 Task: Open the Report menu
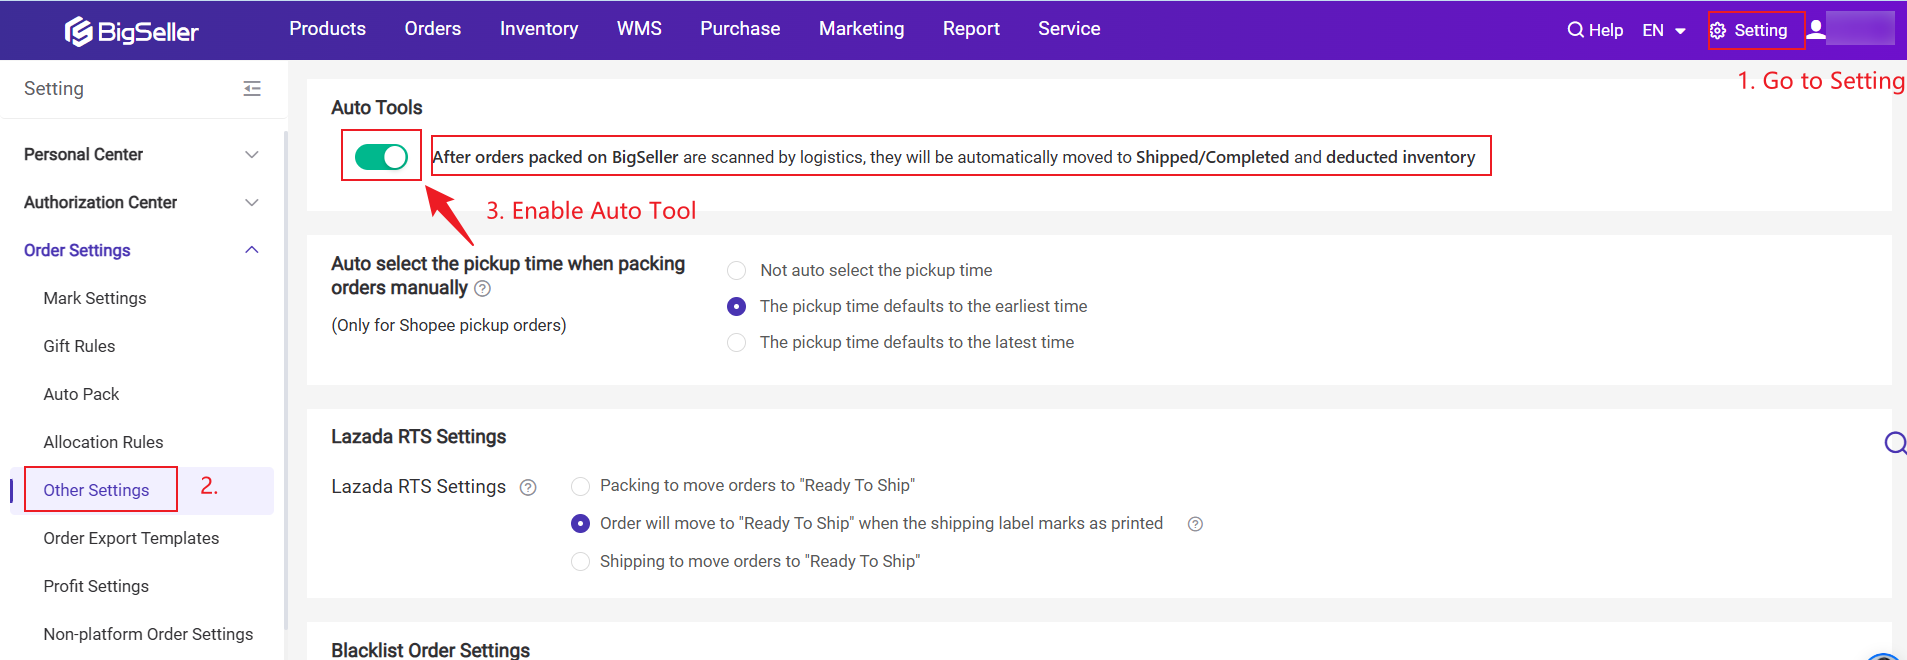coord(971,29)
